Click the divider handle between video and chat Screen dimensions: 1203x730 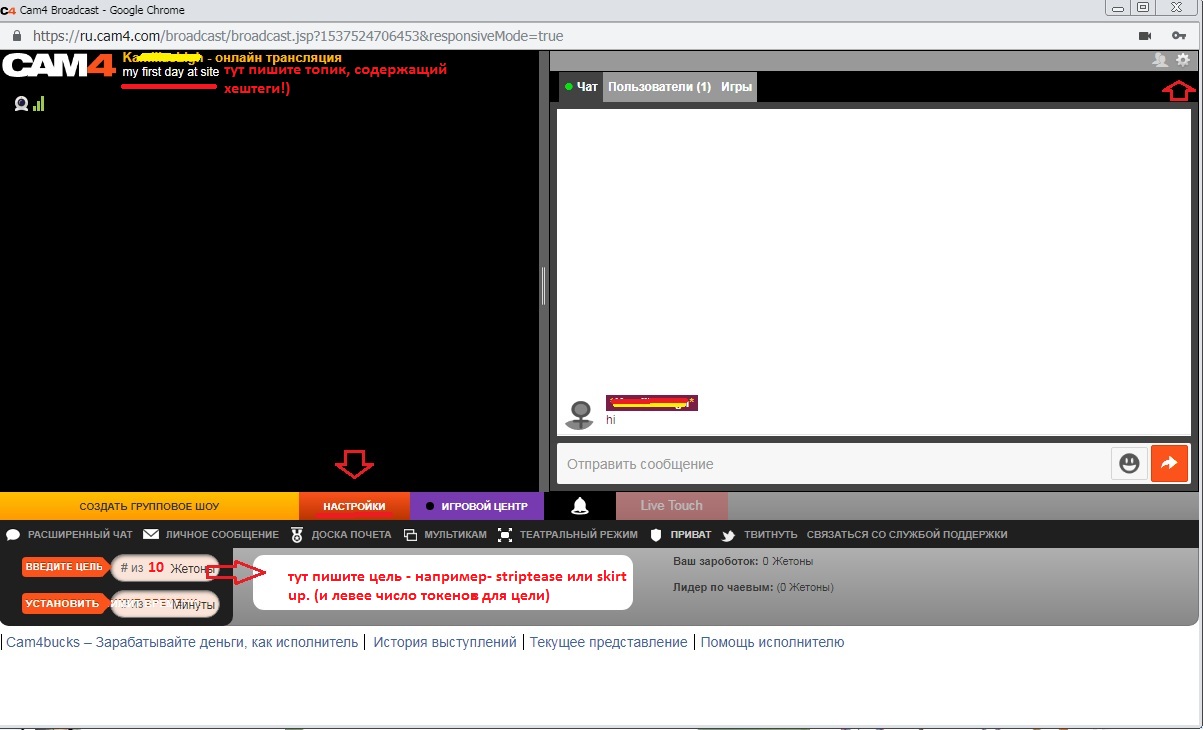[543, 285]
